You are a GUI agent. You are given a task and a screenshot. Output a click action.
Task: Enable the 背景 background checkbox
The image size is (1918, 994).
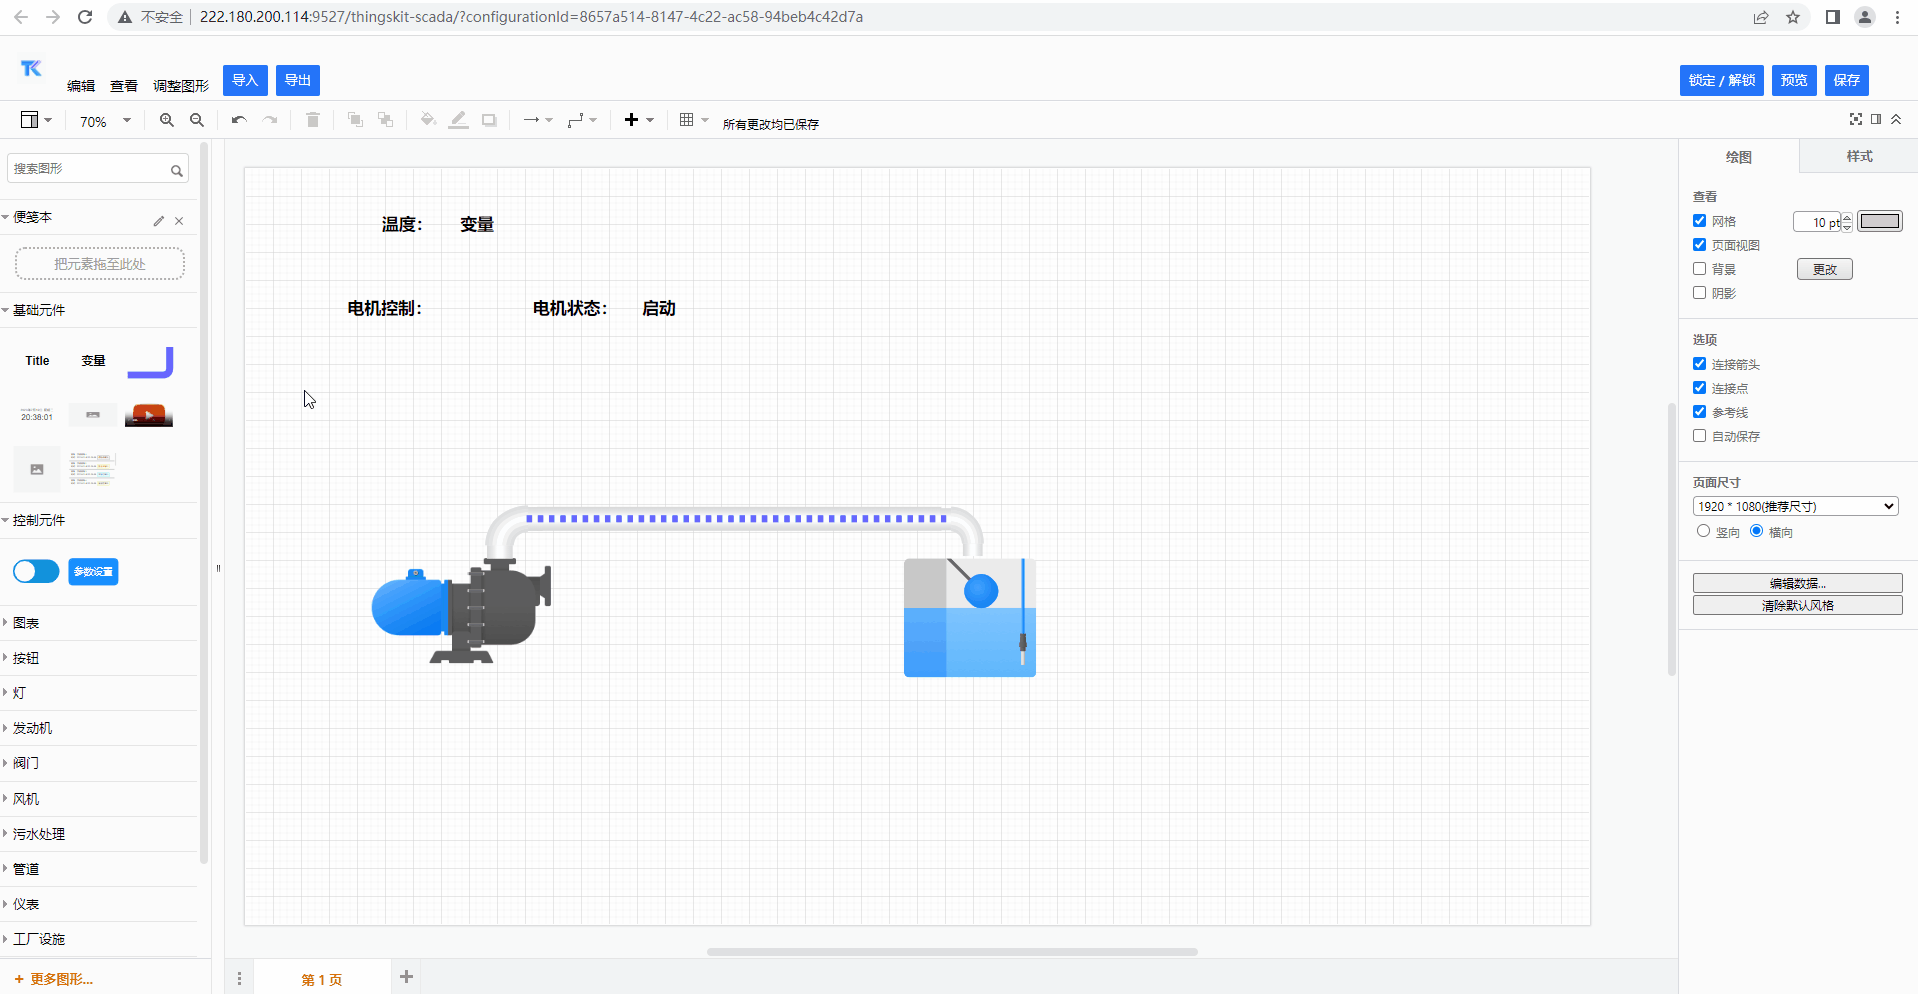(x=1699, y=269)
